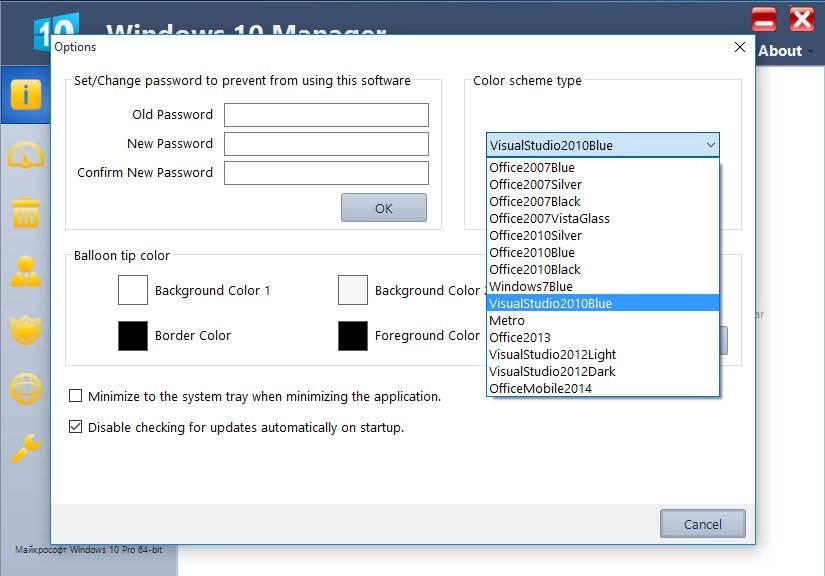The width and height of the screenshot is (825, 576).
Task: Uncheck disable checking for updates on startup
Action: point(75,427)
